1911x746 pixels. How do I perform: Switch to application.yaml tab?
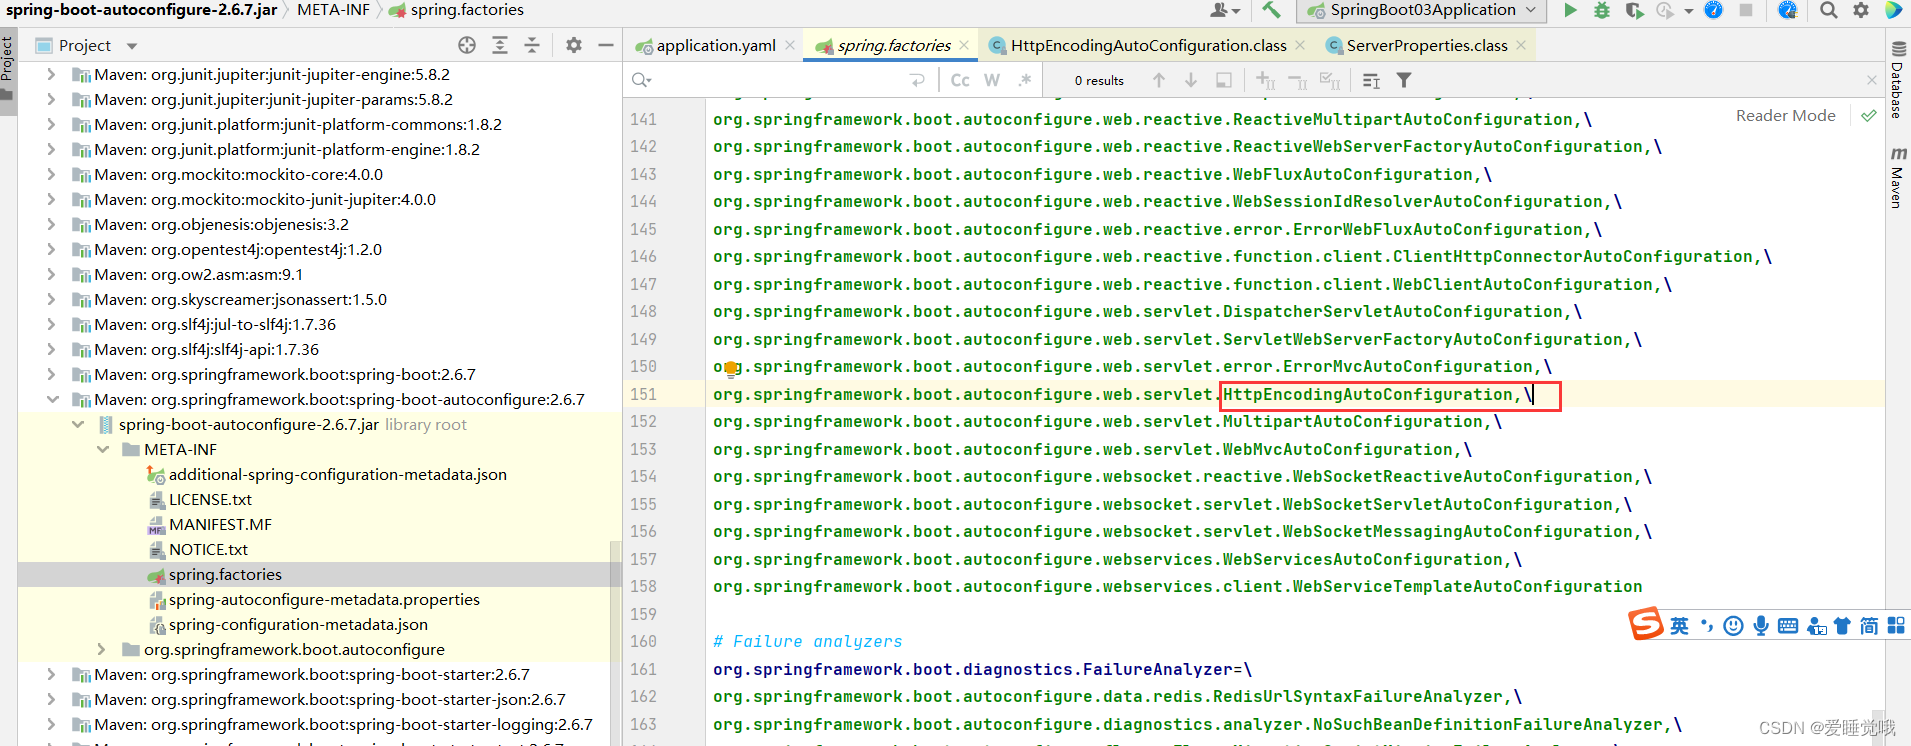(716, 45)
